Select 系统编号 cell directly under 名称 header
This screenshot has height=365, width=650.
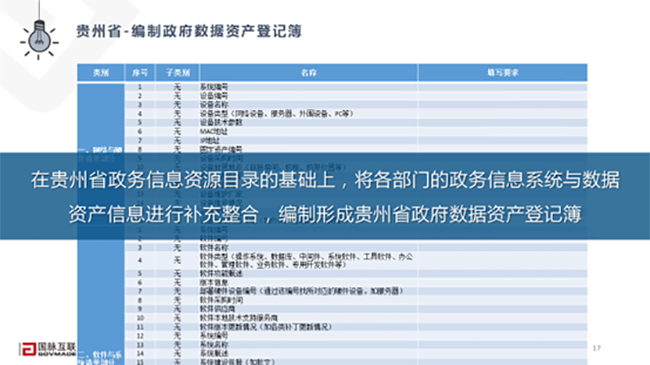coord(308,87)
